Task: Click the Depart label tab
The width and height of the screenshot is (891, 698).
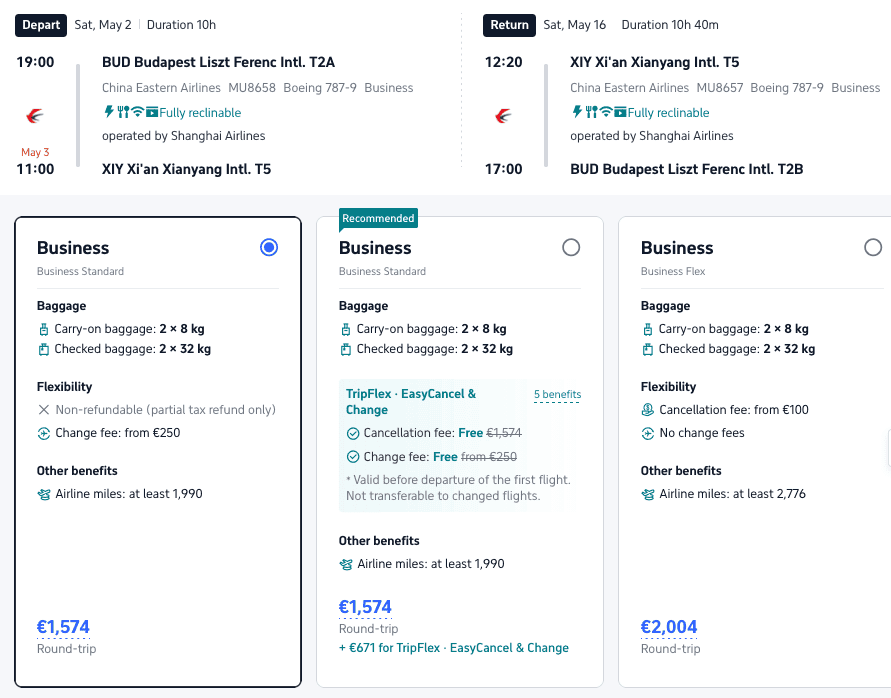Action: click(x=41, y=25)
